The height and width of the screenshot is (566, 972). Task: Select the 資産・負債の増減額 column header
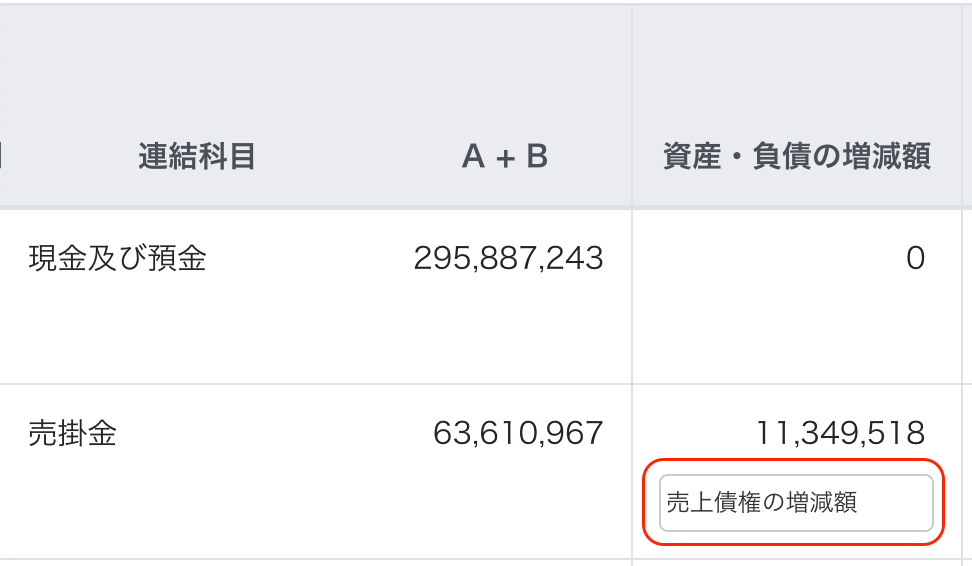[x=797, y=157]
